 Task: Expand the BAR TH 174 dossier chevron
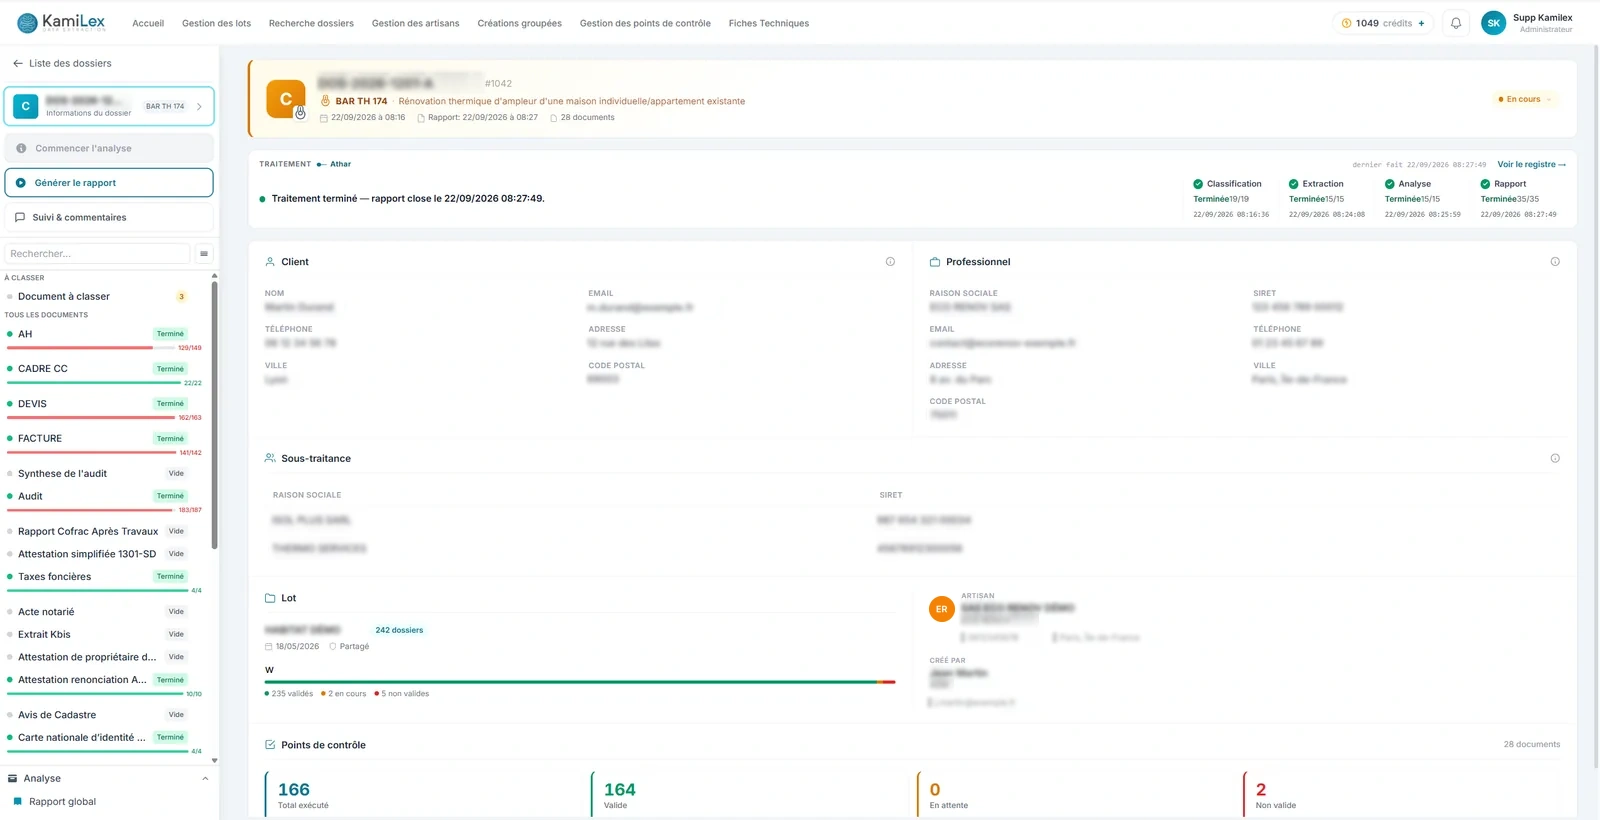click(199, 106)
